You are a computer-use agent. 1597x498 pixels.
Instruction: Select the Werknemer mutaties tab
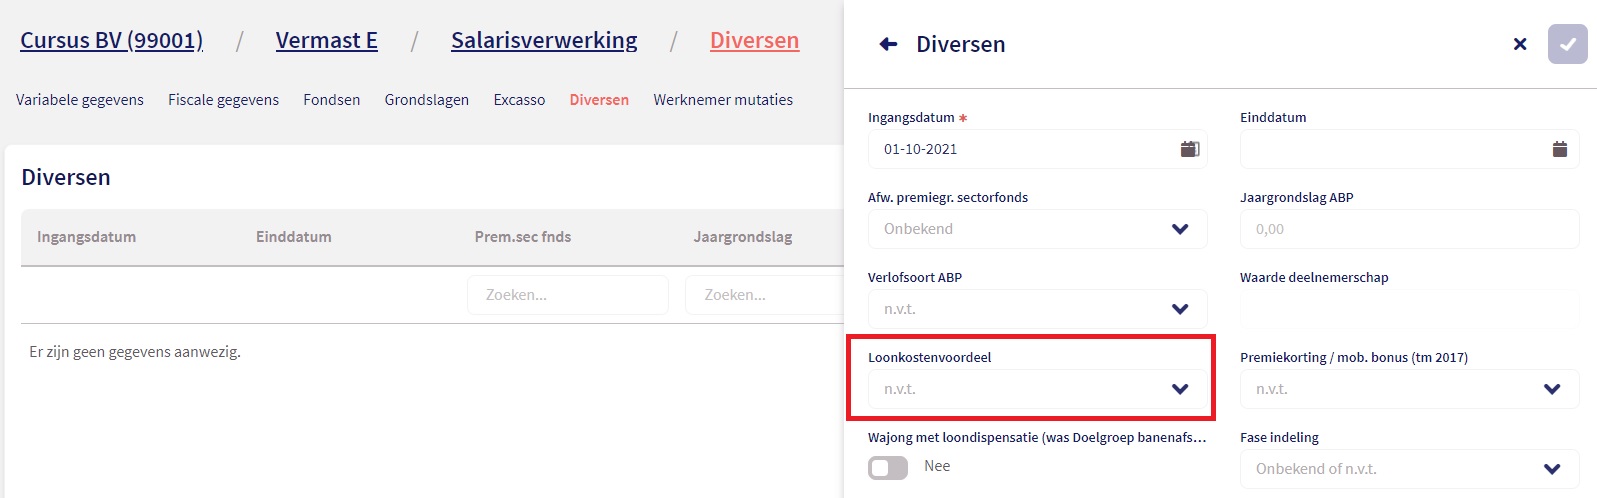(x=723, y=100)
